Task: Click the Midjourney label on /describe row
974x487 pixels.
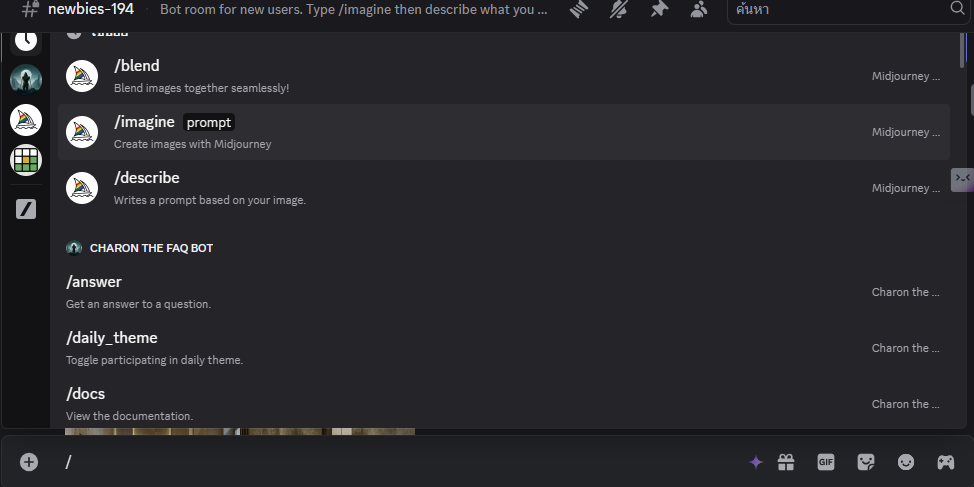Action: (x=906, y=188)
